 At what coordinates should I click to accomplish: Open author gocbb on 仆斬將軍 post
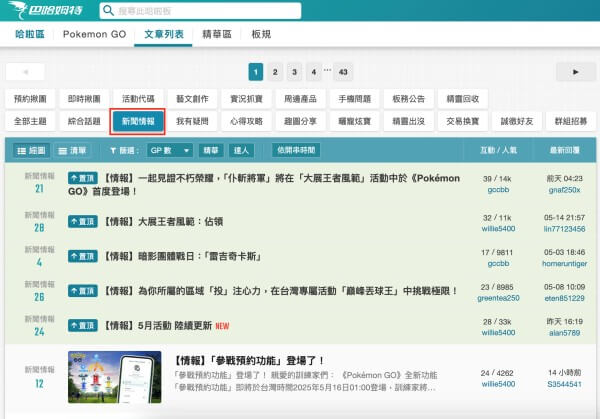(x=498, y=190)
